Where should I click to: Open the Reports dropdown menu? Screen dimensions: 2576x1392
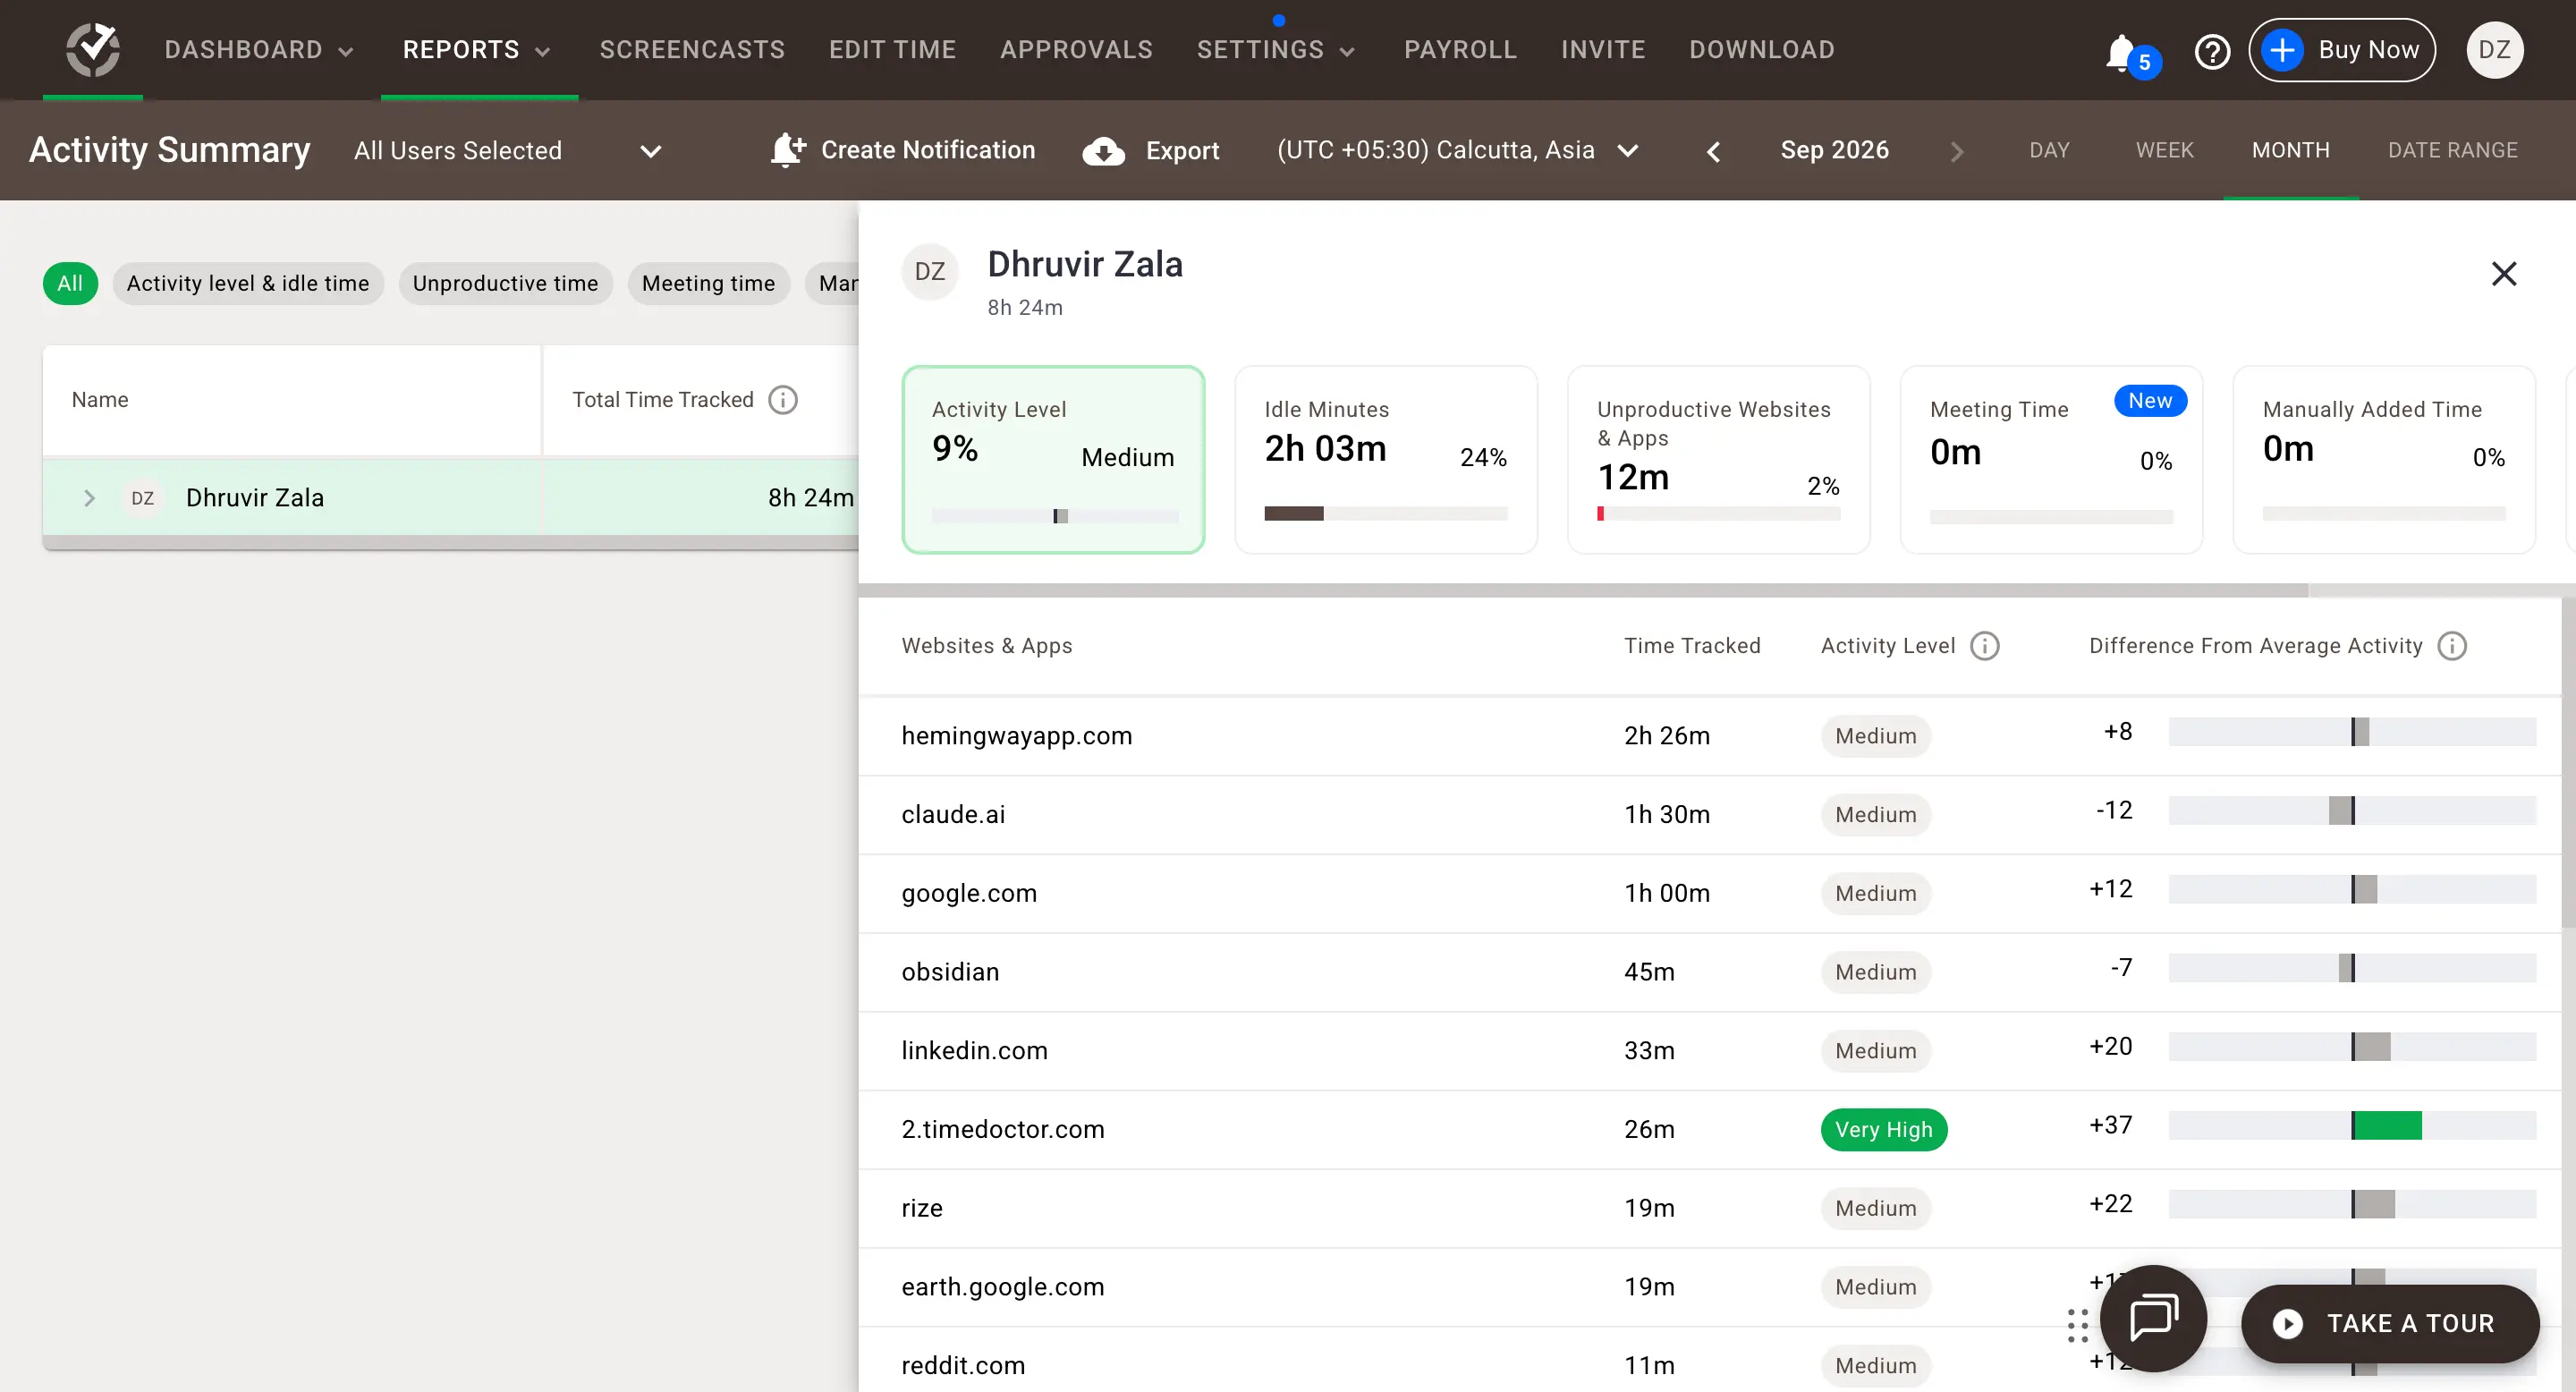478,50
